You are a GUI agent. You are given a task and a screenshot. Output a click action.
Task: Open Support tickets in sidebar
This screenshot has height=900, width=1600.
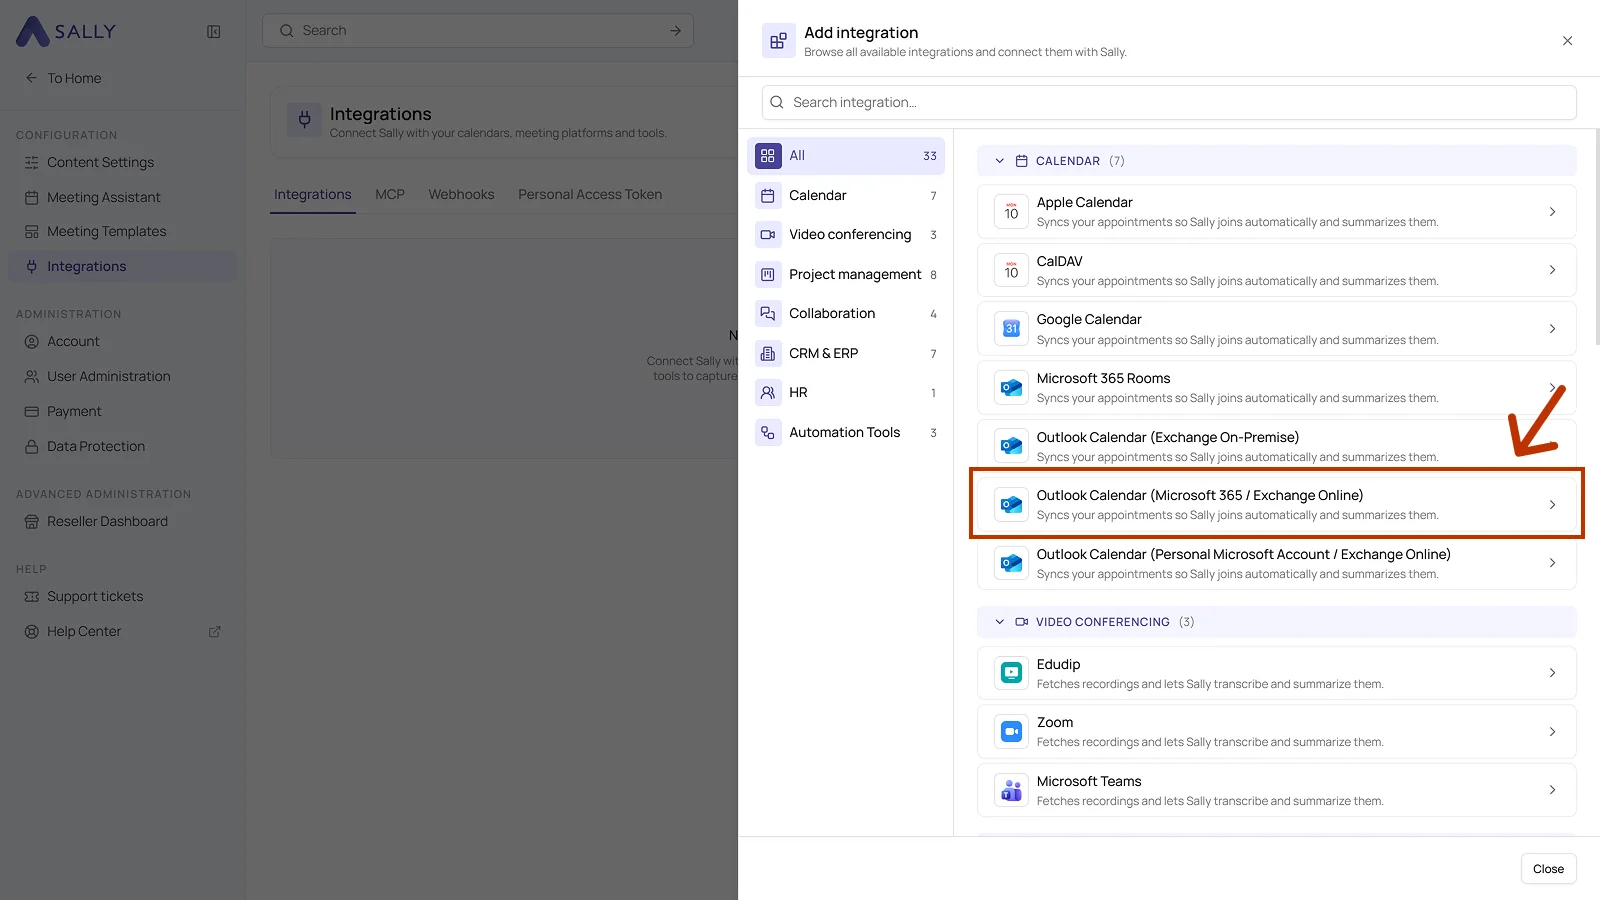pyautogui.click(x=122, y=596)
